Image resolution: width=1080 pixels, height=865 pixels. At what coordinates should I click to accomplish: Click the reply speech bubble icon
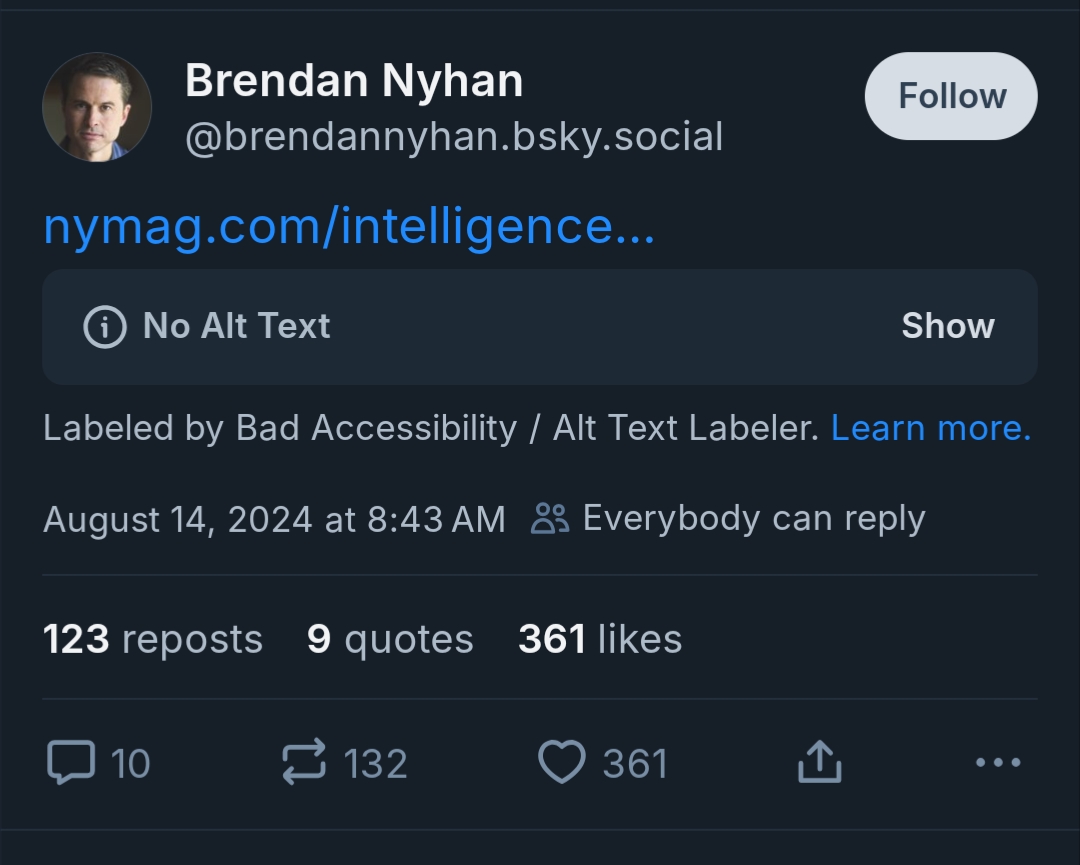click(70, 764)
